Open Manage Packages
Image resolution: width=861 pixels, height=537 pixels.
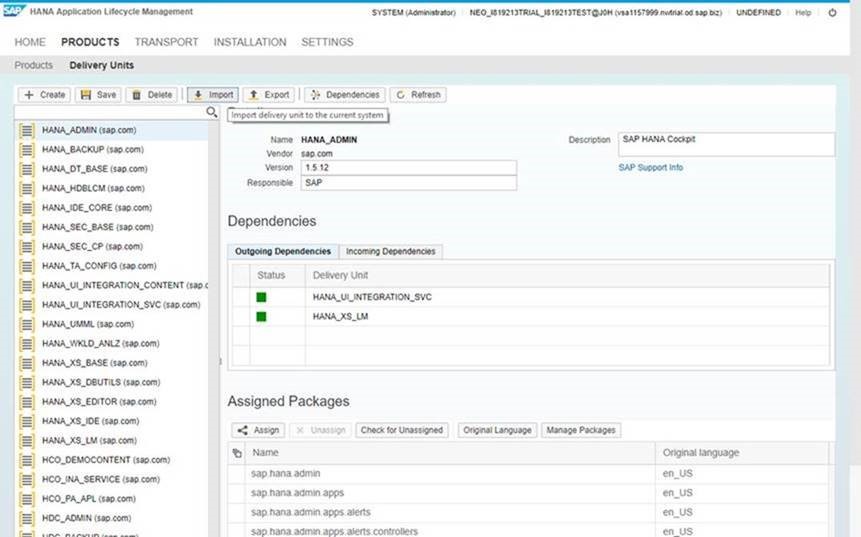point(581,430)
